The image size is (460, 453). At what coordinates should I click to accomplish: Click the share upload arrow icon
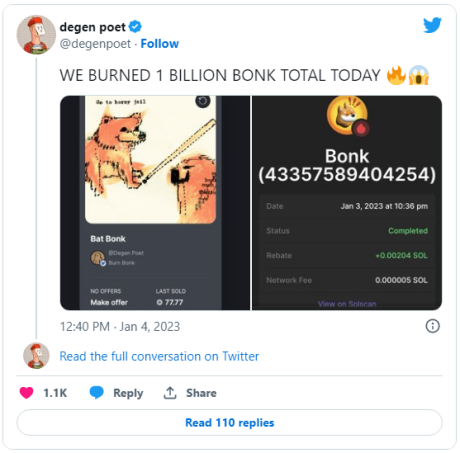coord(170,393)
